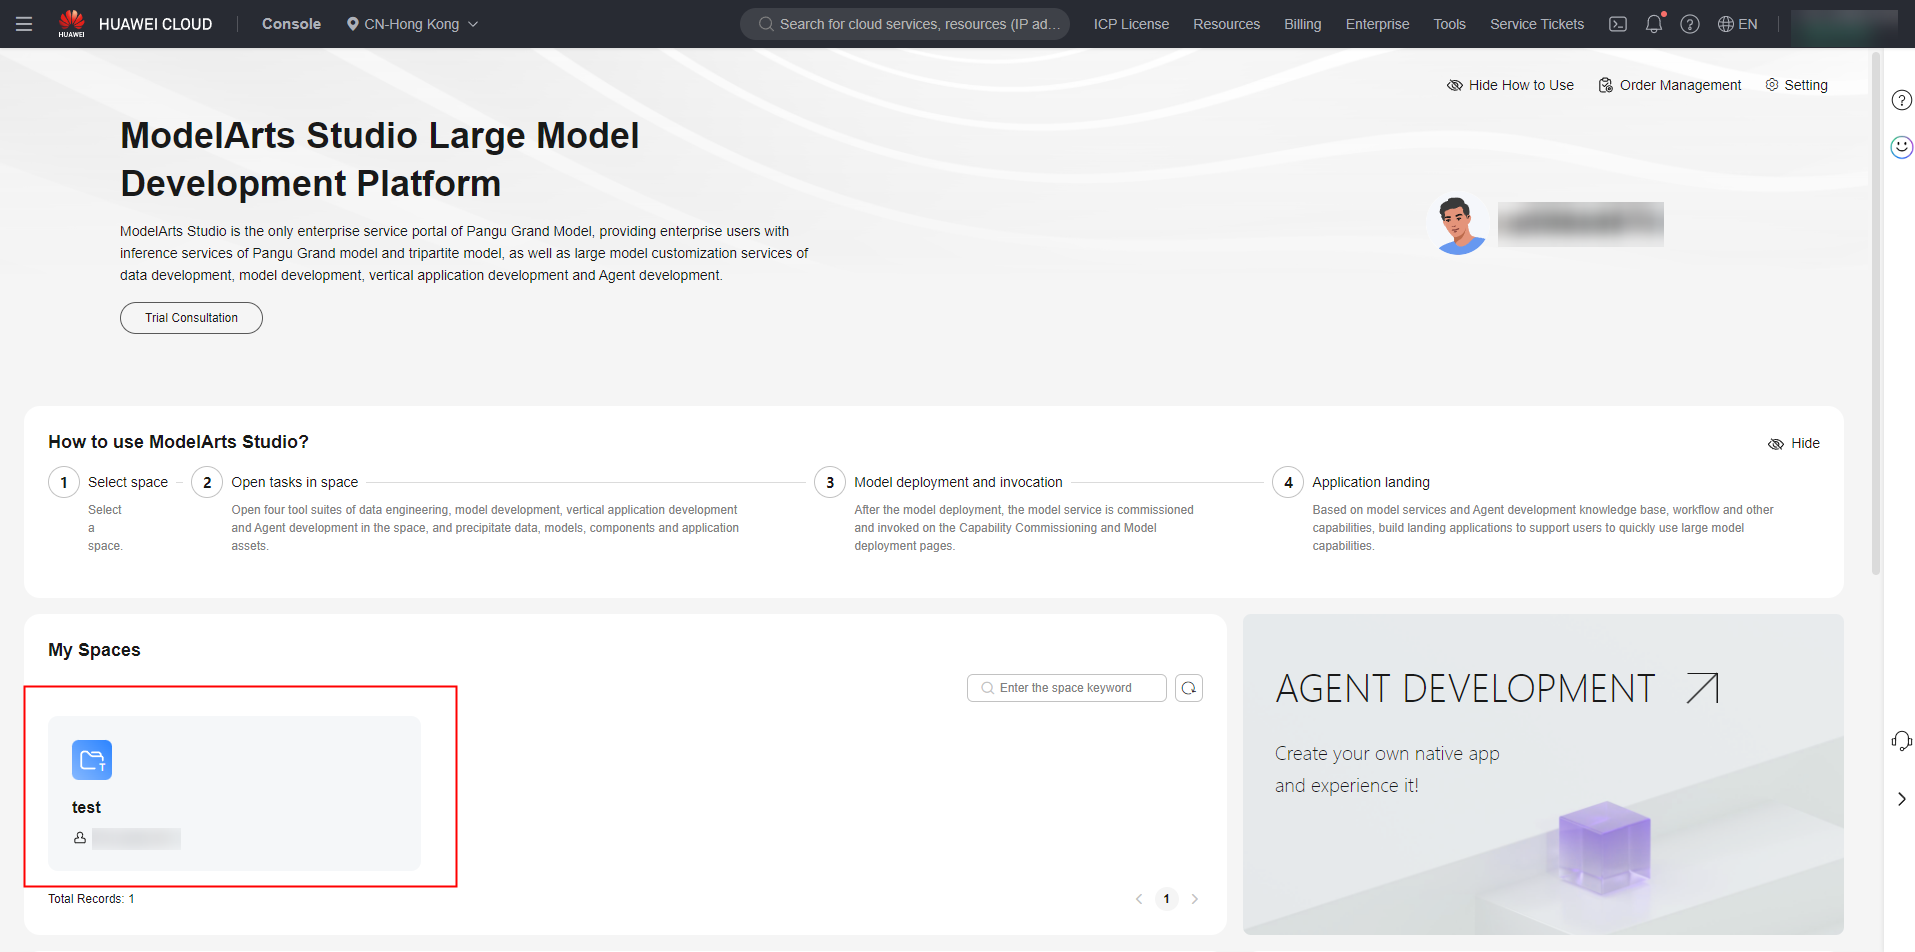The width and height of the screenshot is (1915, 952).
Task: Expand the right side panel chevron
Action: pyautogui.click(x=1902, y=799)
